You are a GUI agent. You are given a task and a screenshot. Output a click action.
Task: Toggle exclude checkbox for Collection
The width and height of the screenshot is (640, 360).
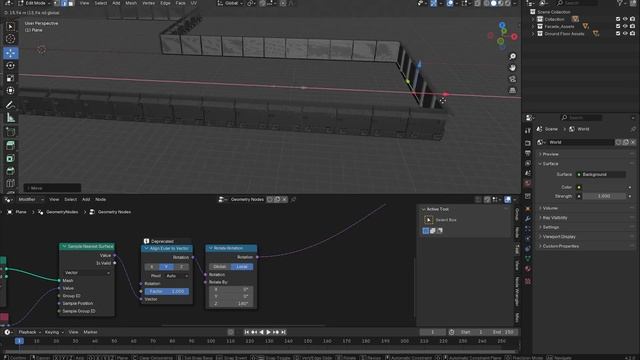click(x=618, y=19)
